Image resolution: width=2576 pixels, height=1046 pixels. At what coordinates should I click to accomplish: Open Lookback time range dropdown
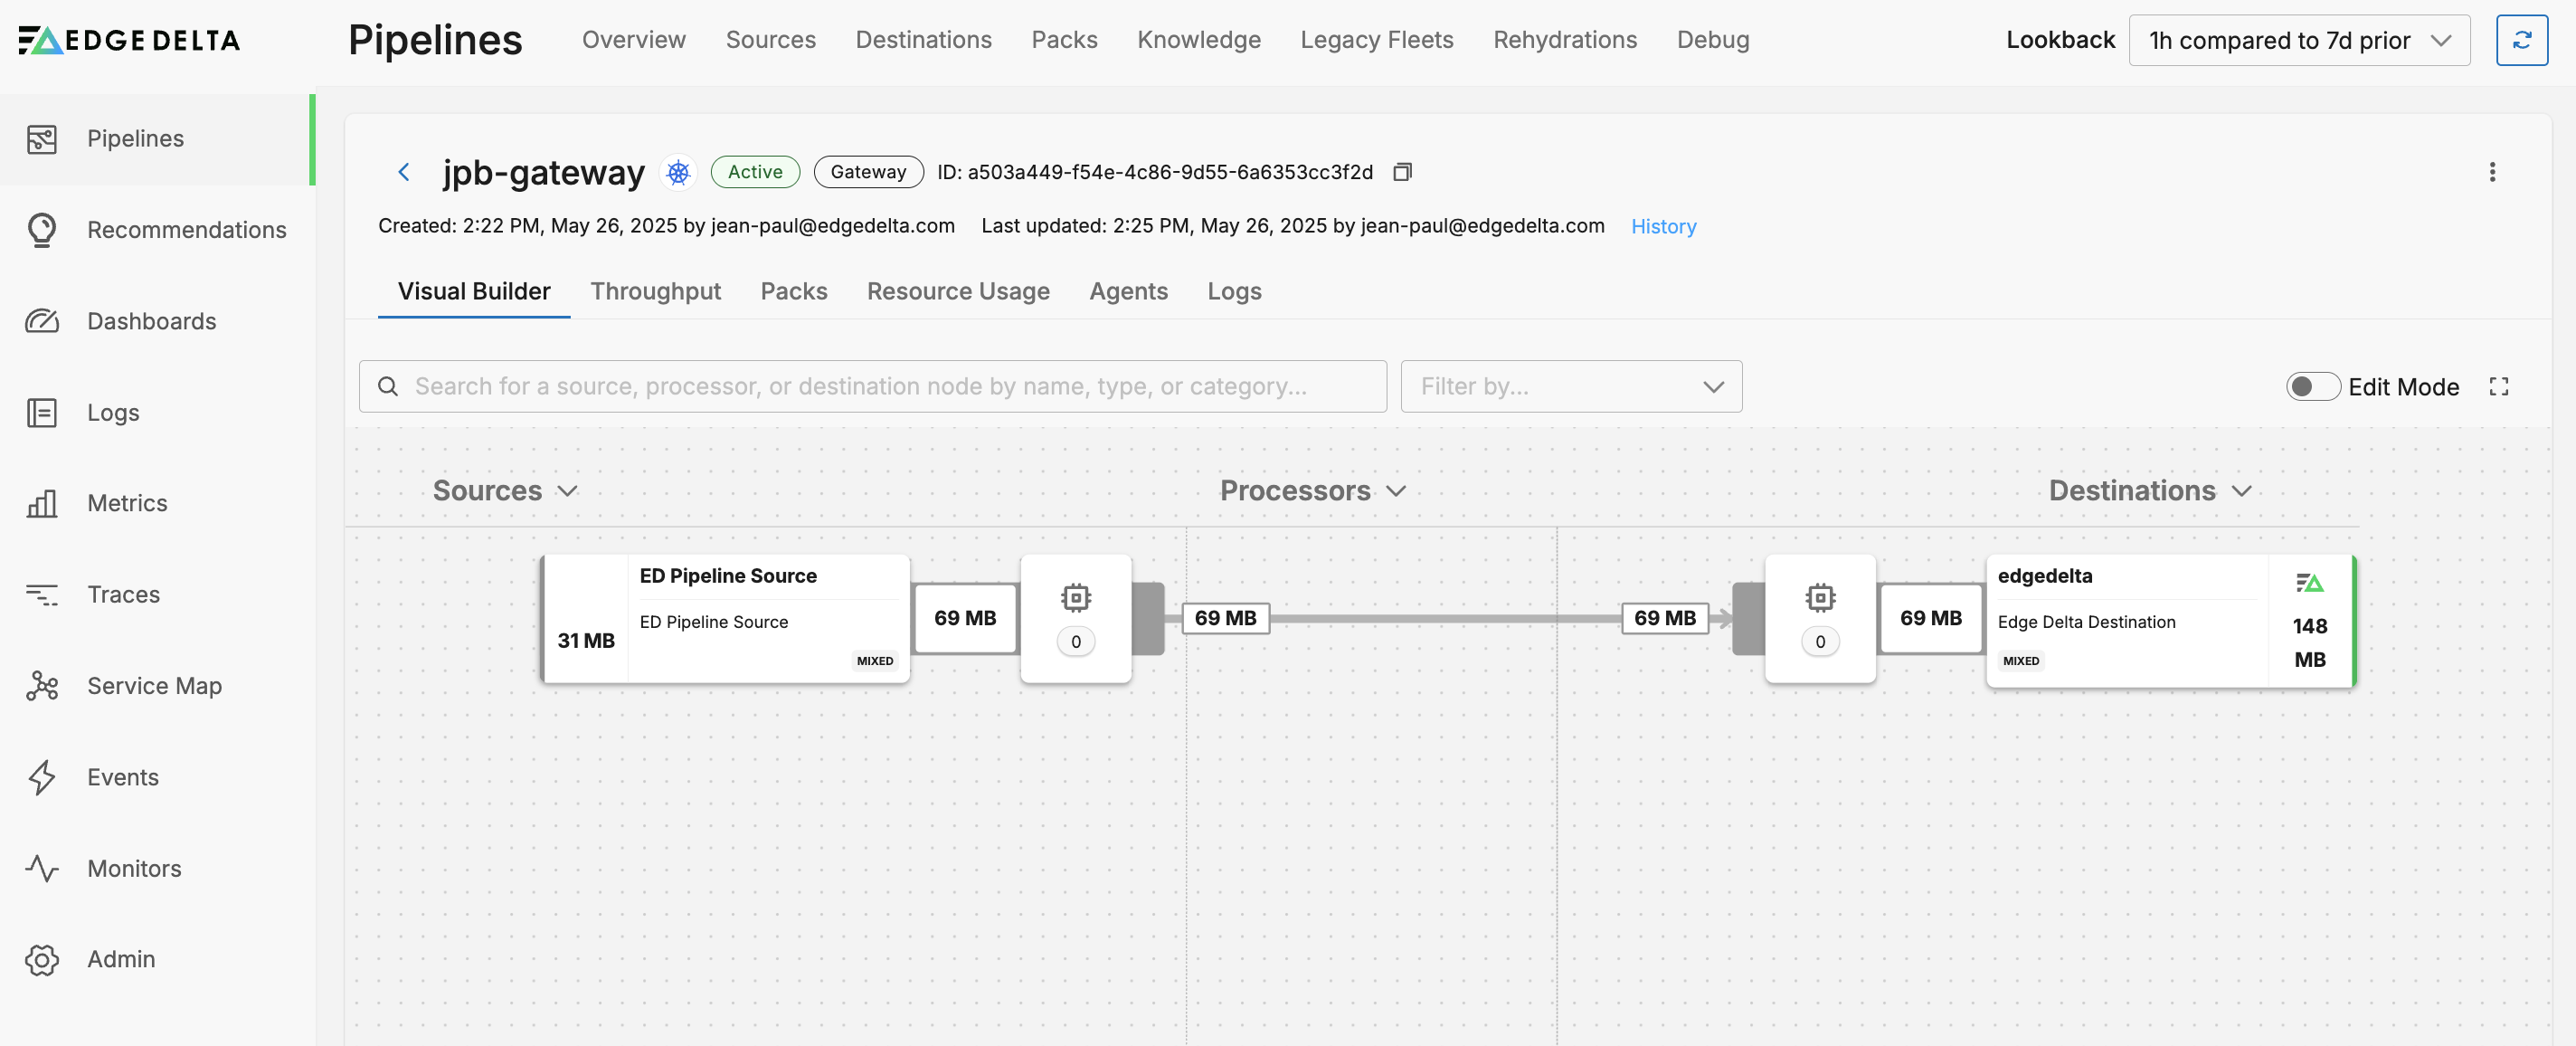(2299, 40)
